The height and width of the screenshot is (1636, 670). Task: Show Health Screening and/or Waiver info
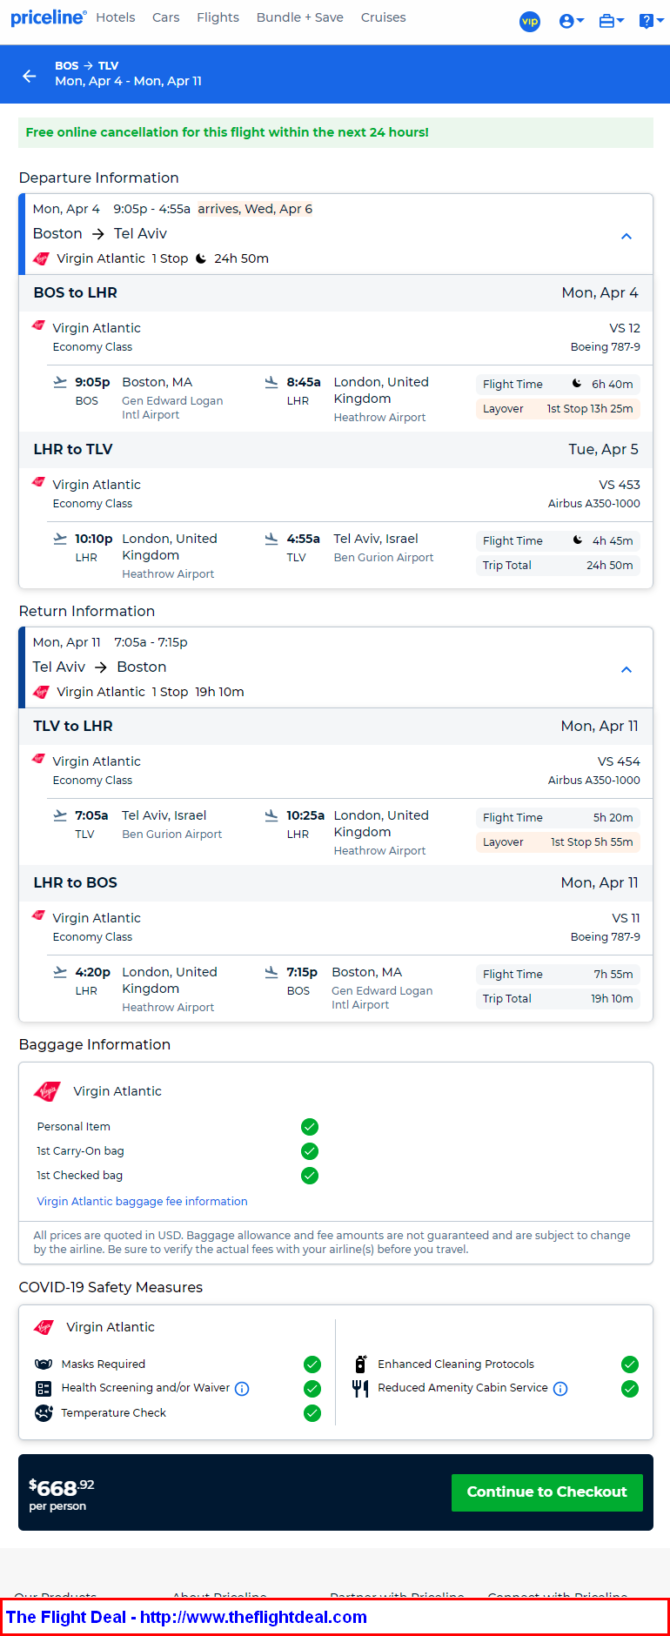(x=242, y=1388)
